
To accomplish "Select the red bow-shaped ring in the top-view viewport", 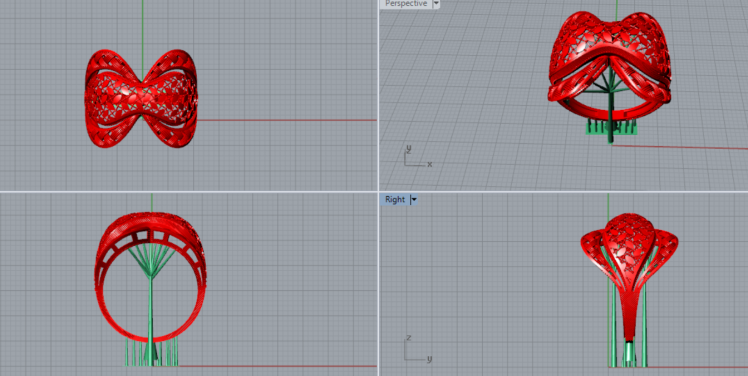I will [x=141, y=98].
